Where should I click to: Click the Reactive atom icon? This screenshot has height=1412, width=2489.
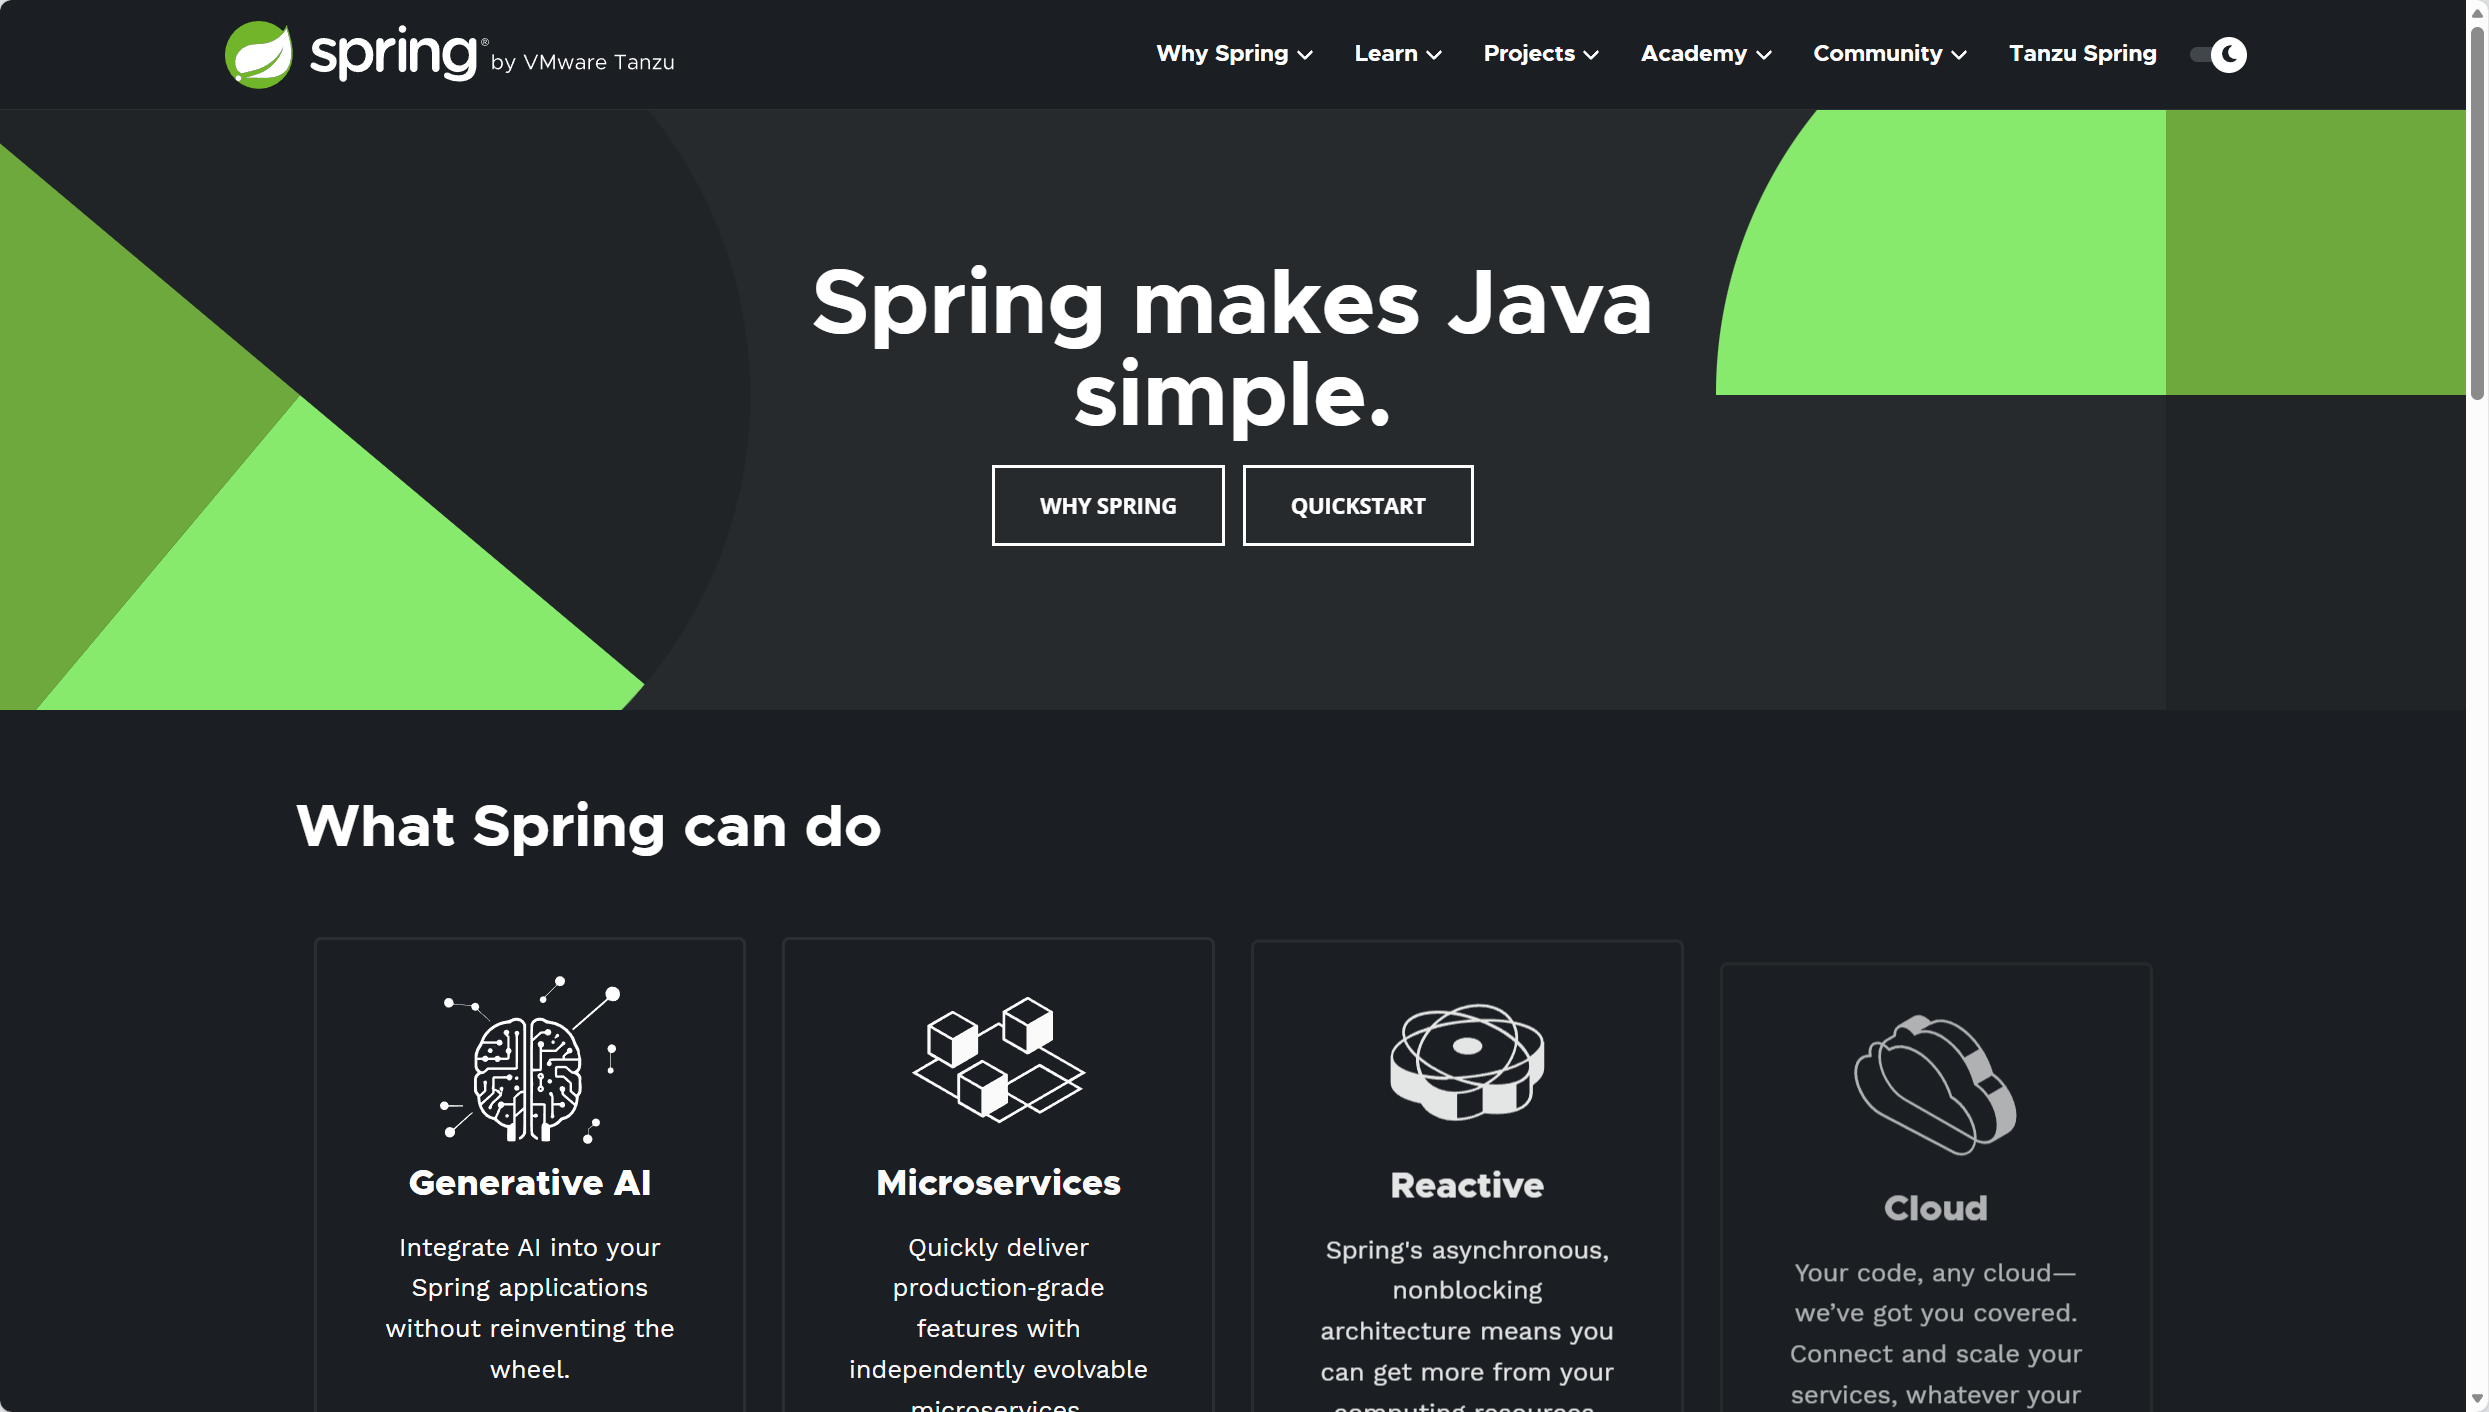pyautogui.click(x=1467, y=1062)
